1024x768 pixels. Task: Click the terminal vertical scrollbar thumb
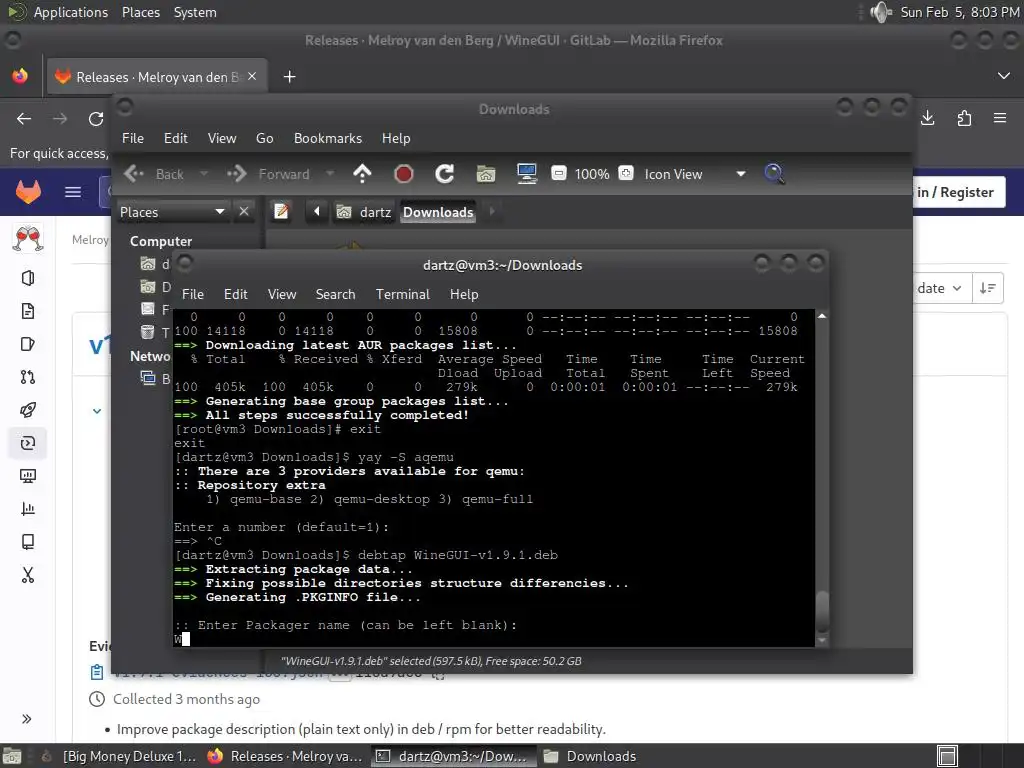point(822,612)
